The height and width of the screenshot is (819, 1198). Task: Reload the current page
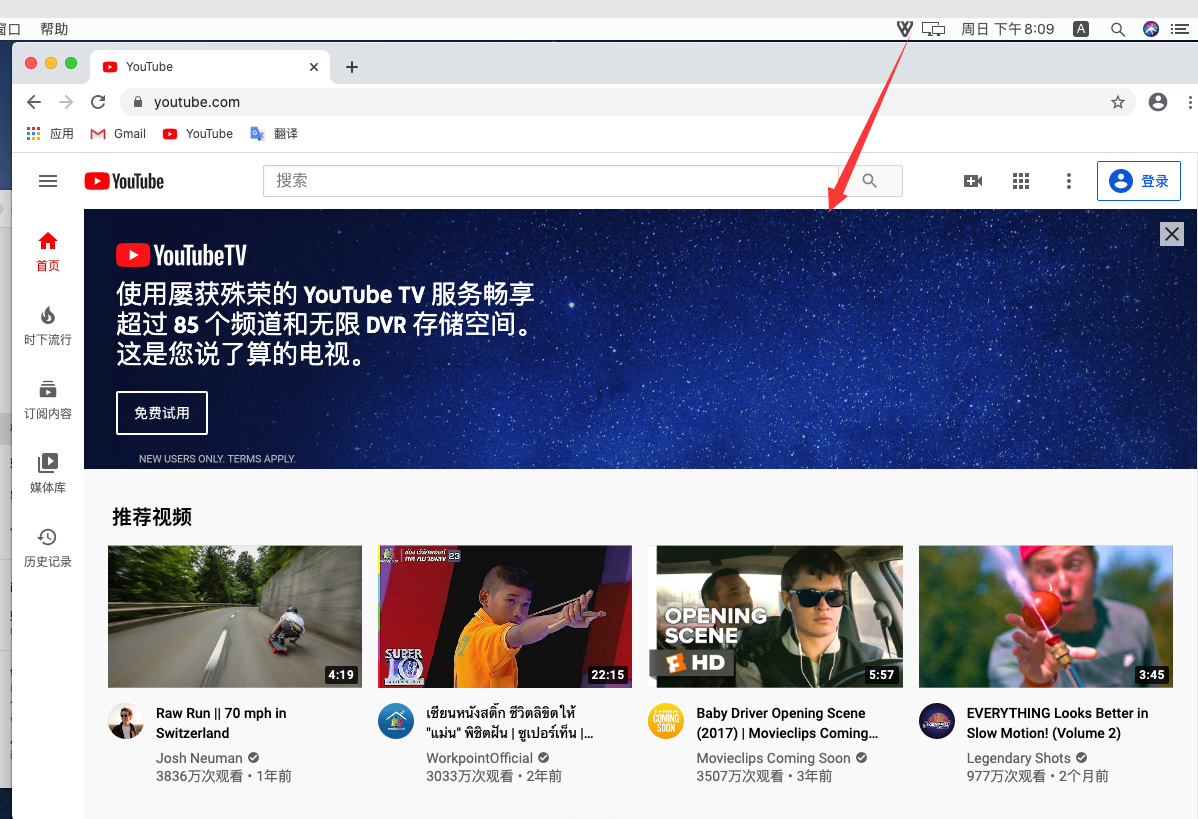(x=99, y=102)
